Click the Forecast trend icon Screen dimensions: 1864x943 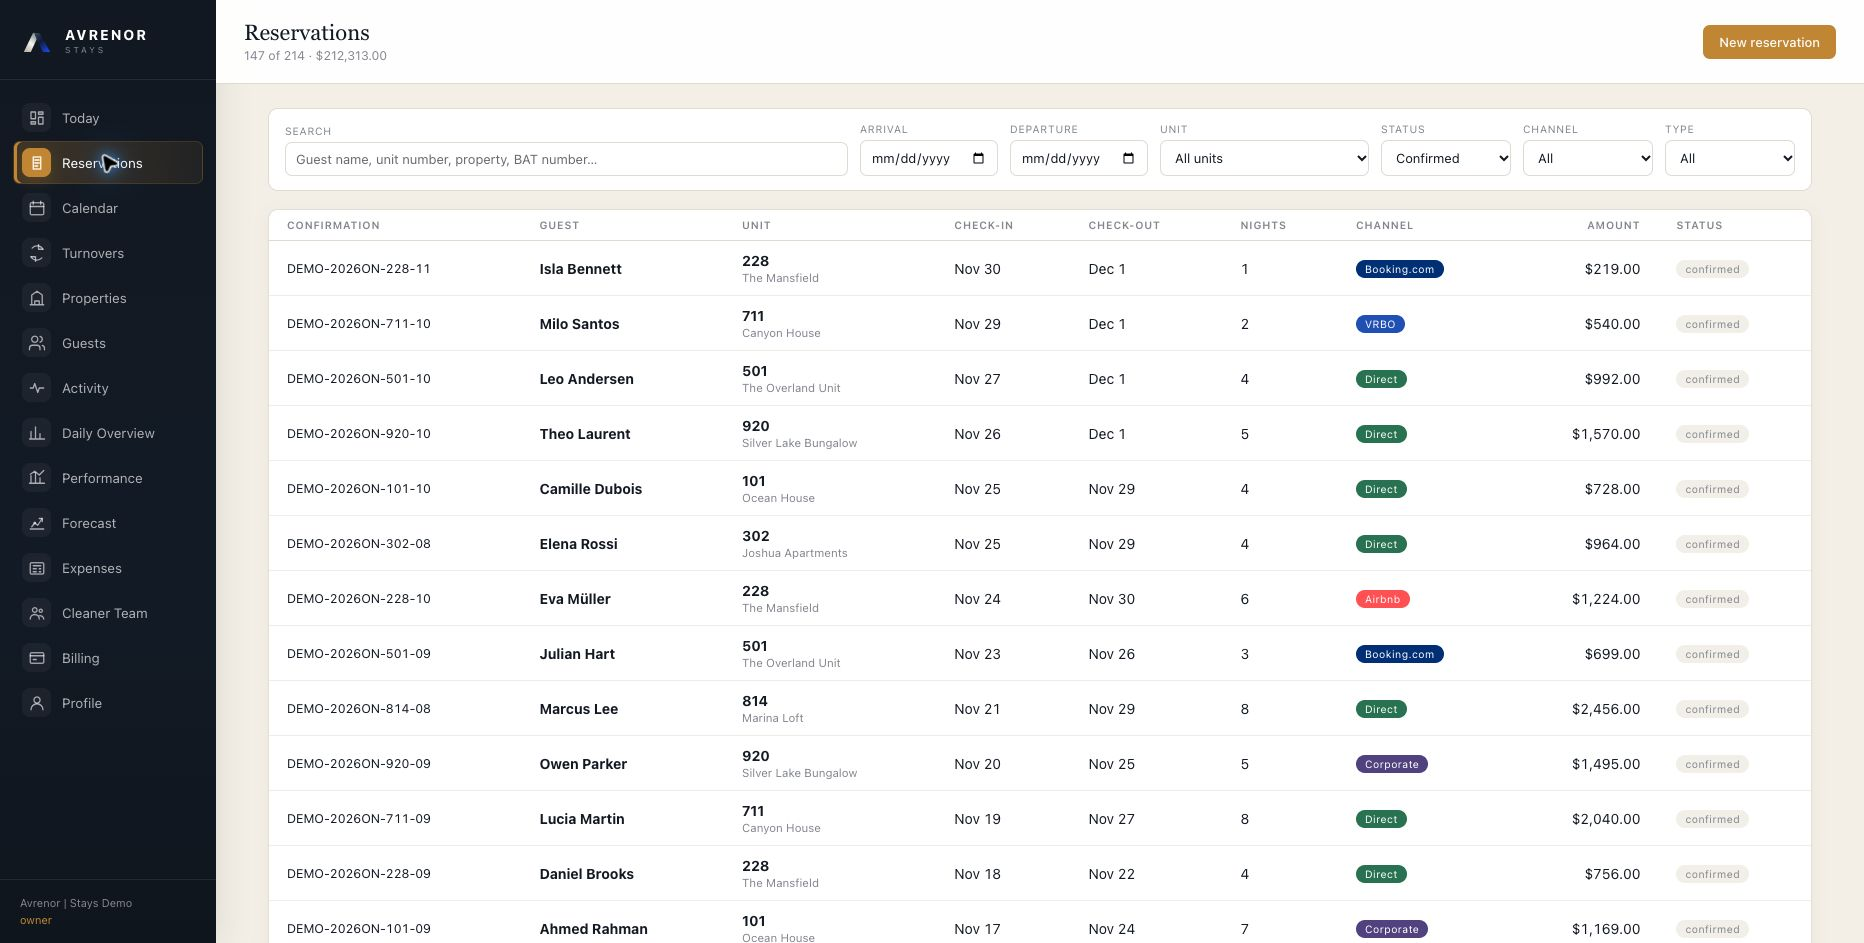(37, 523)
